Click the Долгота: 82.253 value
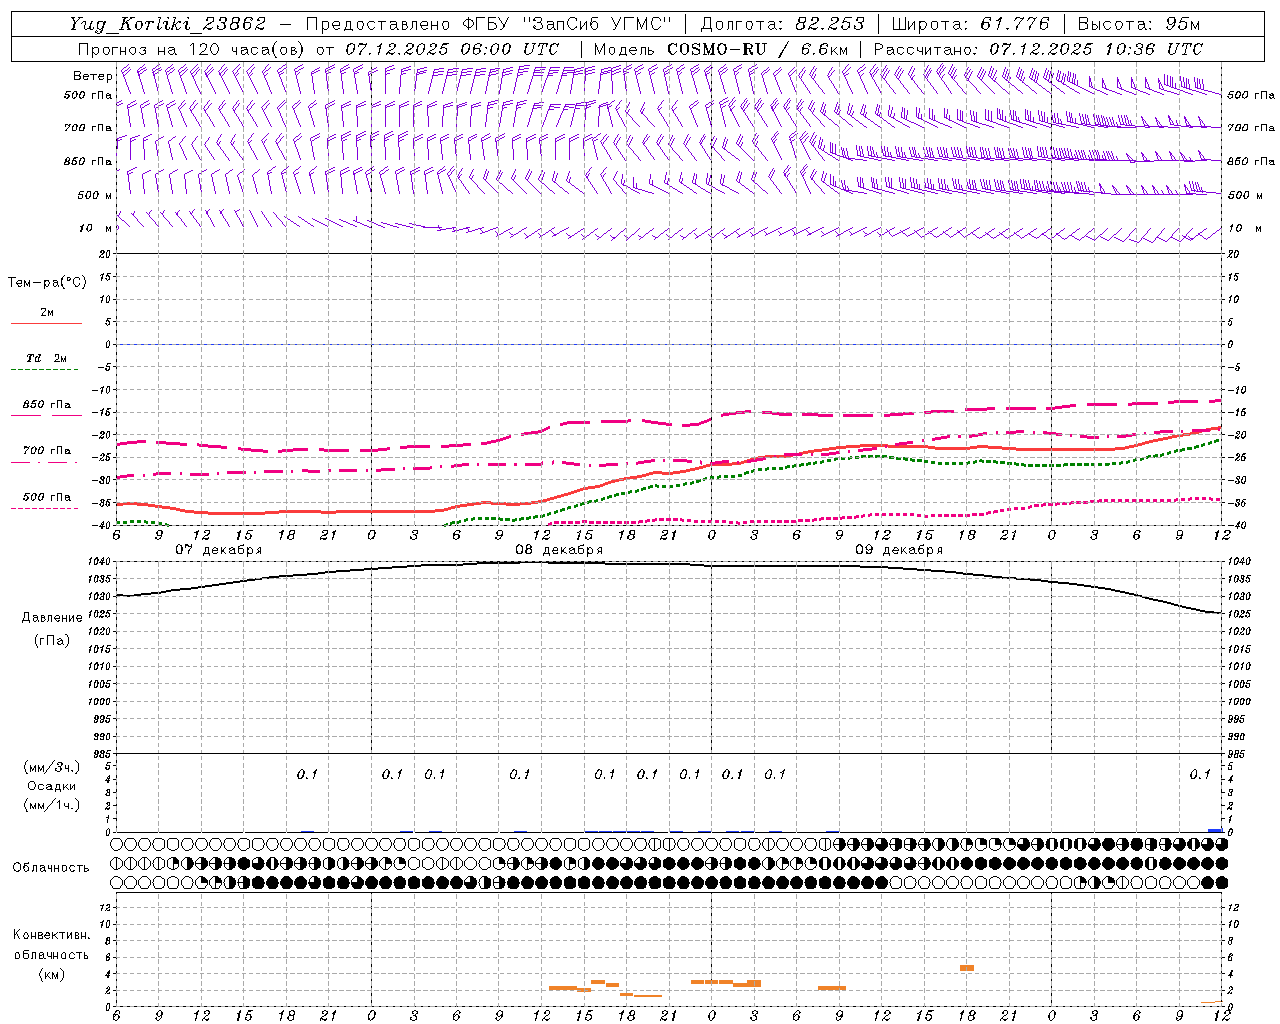The height and width of the screenshot is (1024, 1280). point(782,24)
